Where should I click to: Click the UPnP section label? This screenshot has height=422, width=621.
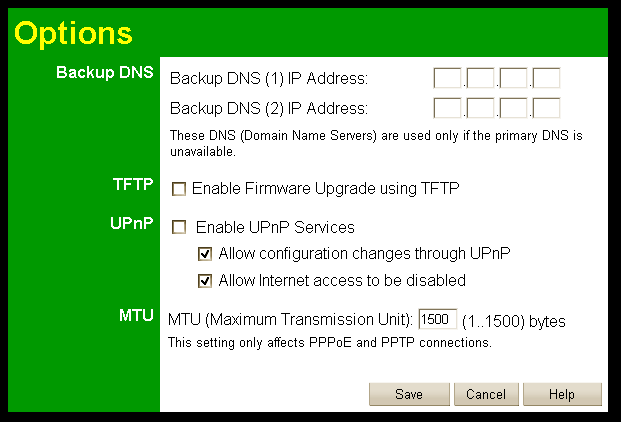[133, 223]
